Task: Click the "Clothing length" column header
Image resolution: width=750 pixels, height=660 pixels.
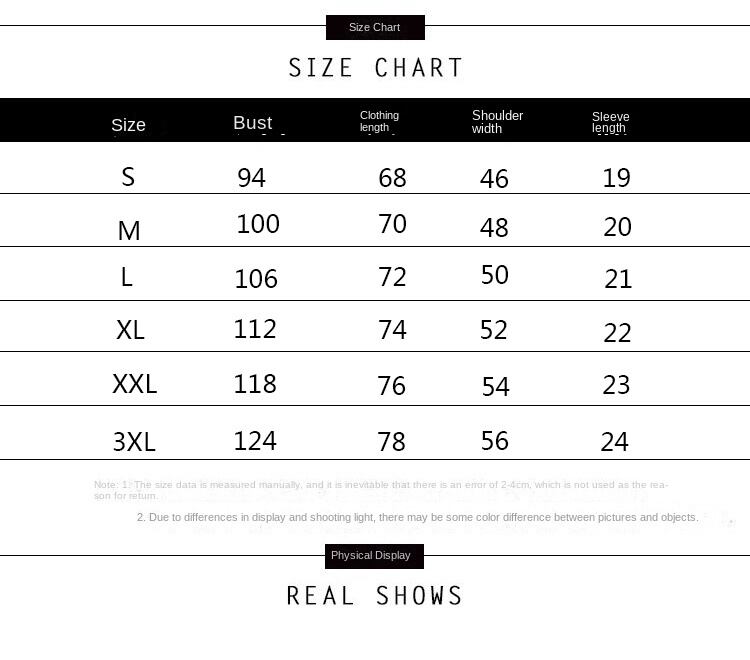Action: click(379, 121)
